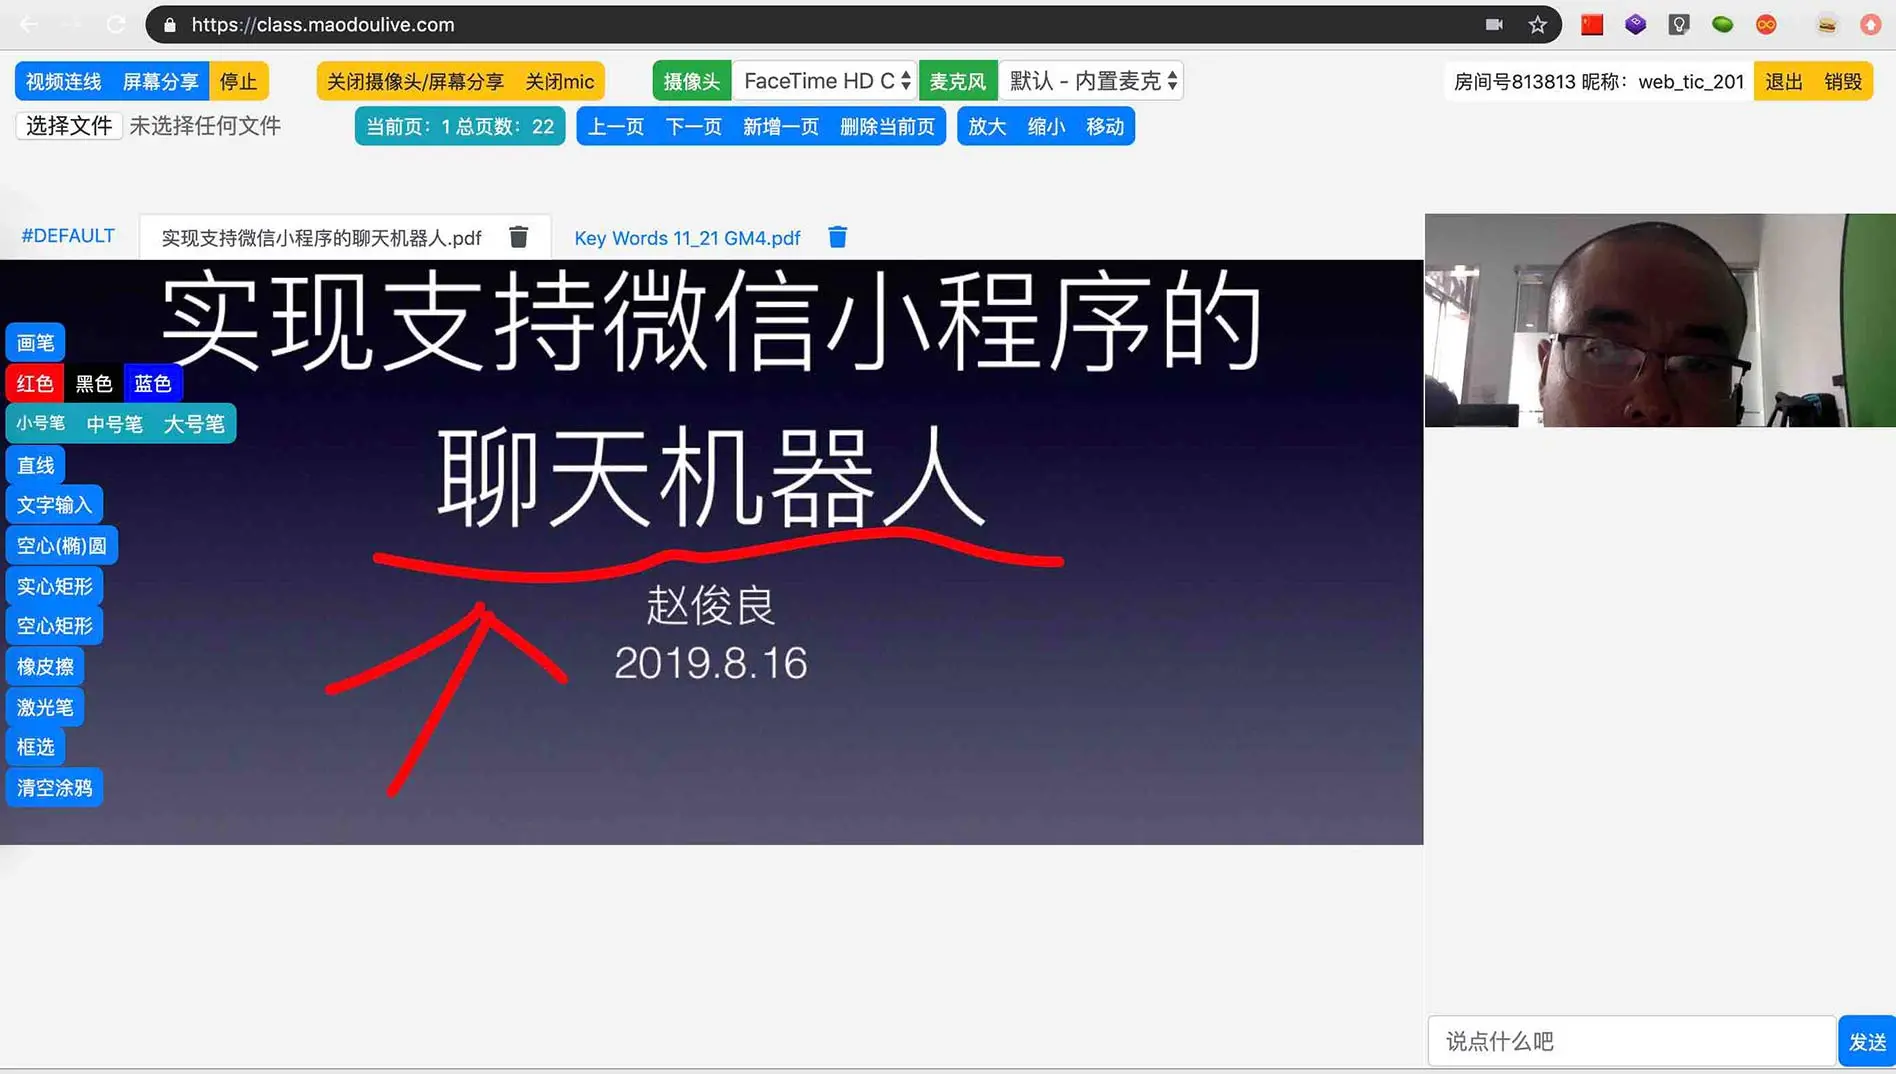1896x1074 pixels.
Task: Delete the 聊天机器人 PDF with its trash icon
Action: click(x=518, y=237)
